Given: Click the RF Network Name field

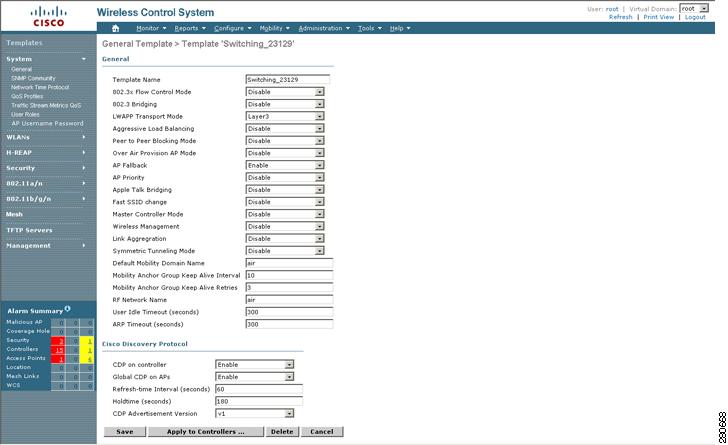Looking at the screenshot, I should [289, 300].
